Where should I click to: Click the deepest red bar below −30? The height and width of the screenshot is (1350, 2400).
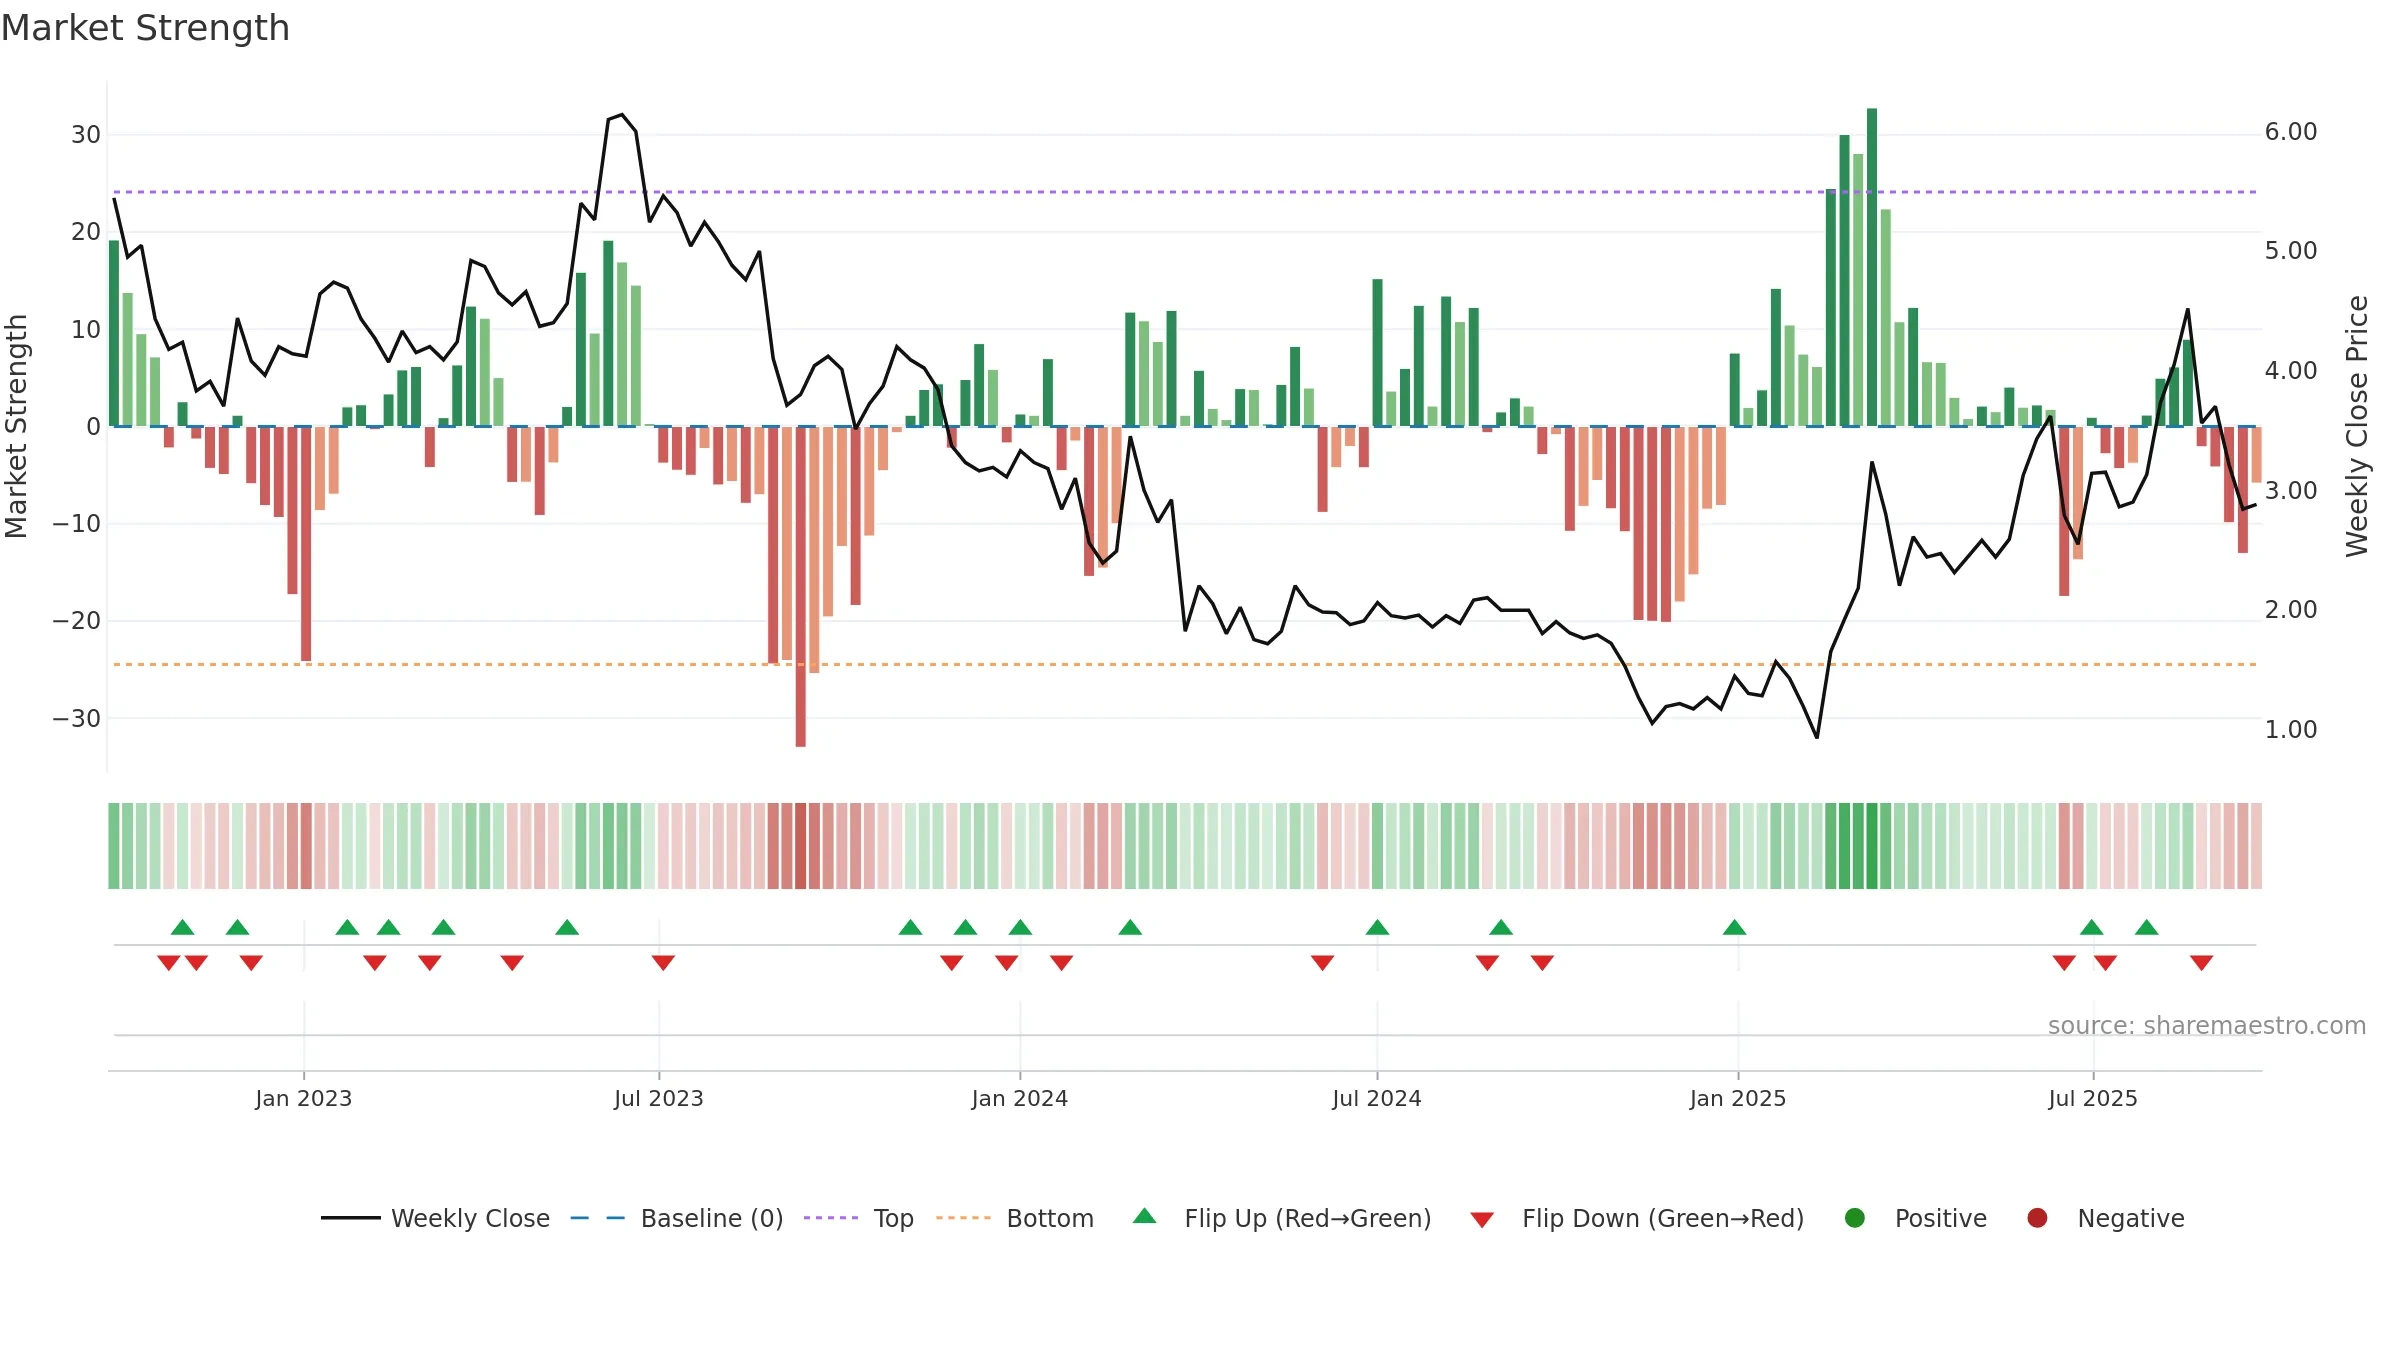click(x=801, y=586)
